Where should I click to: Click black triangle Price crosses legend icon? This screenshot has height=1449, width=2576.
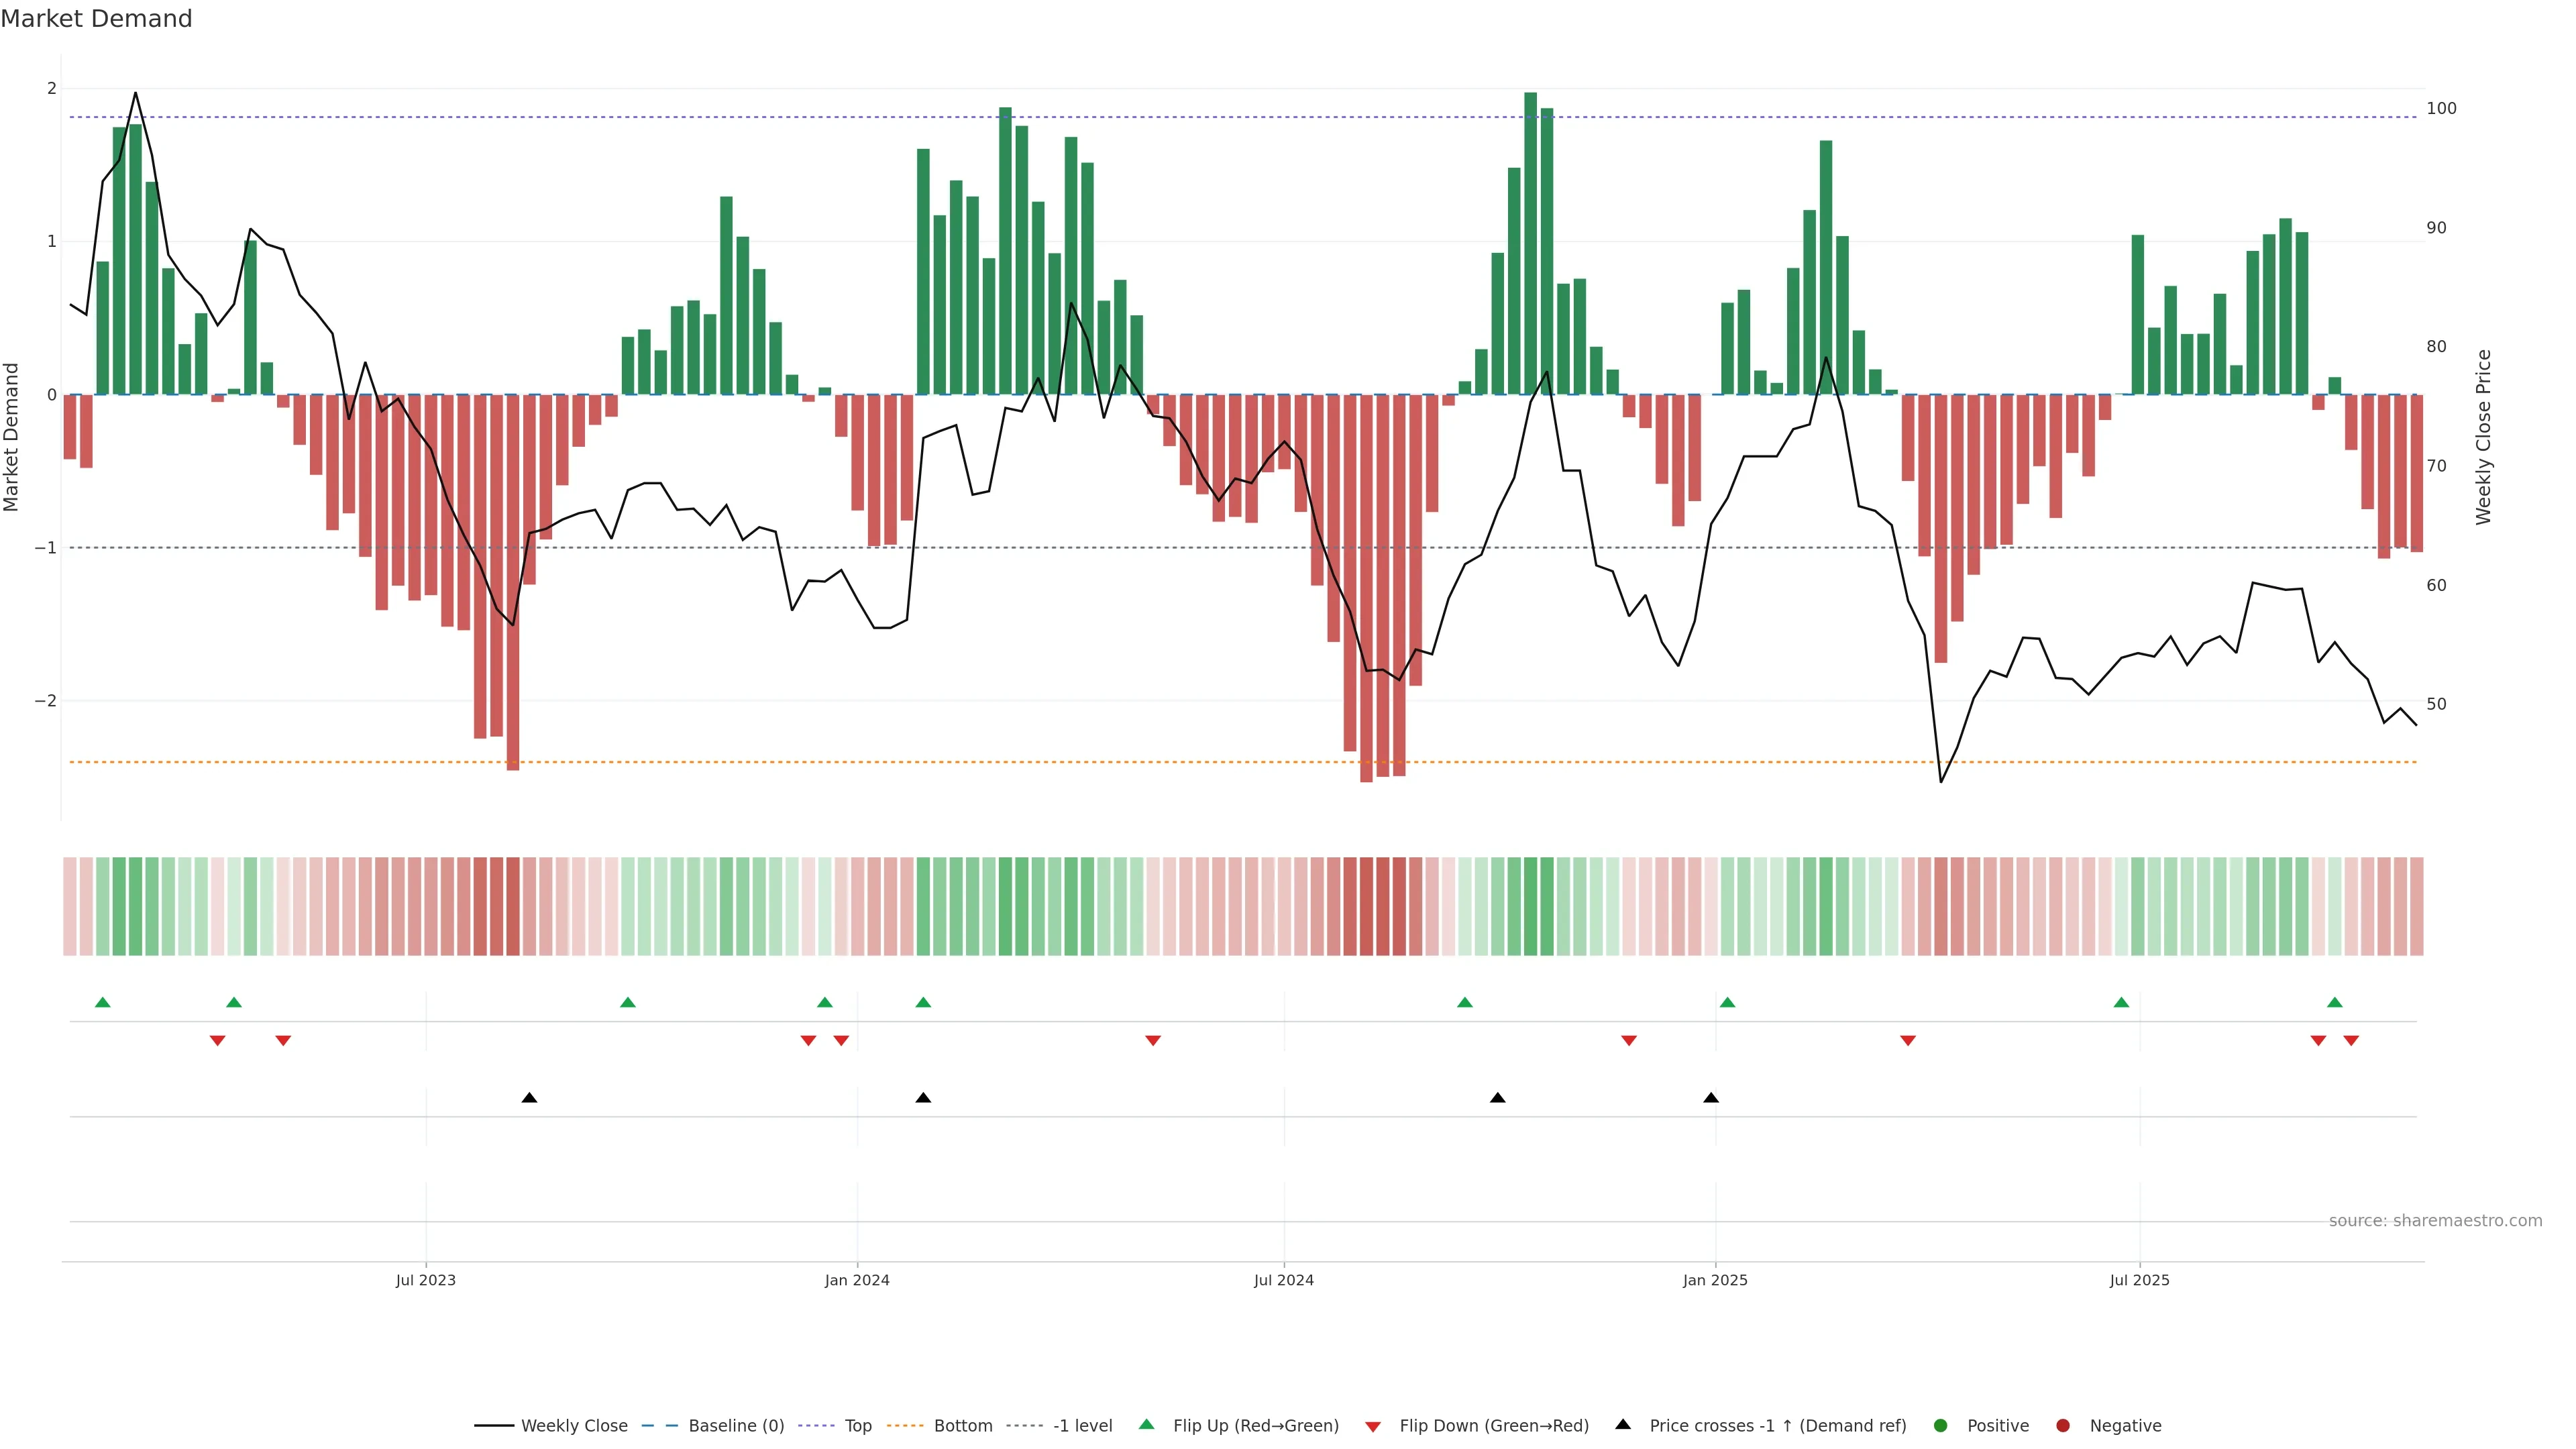1623,1425
